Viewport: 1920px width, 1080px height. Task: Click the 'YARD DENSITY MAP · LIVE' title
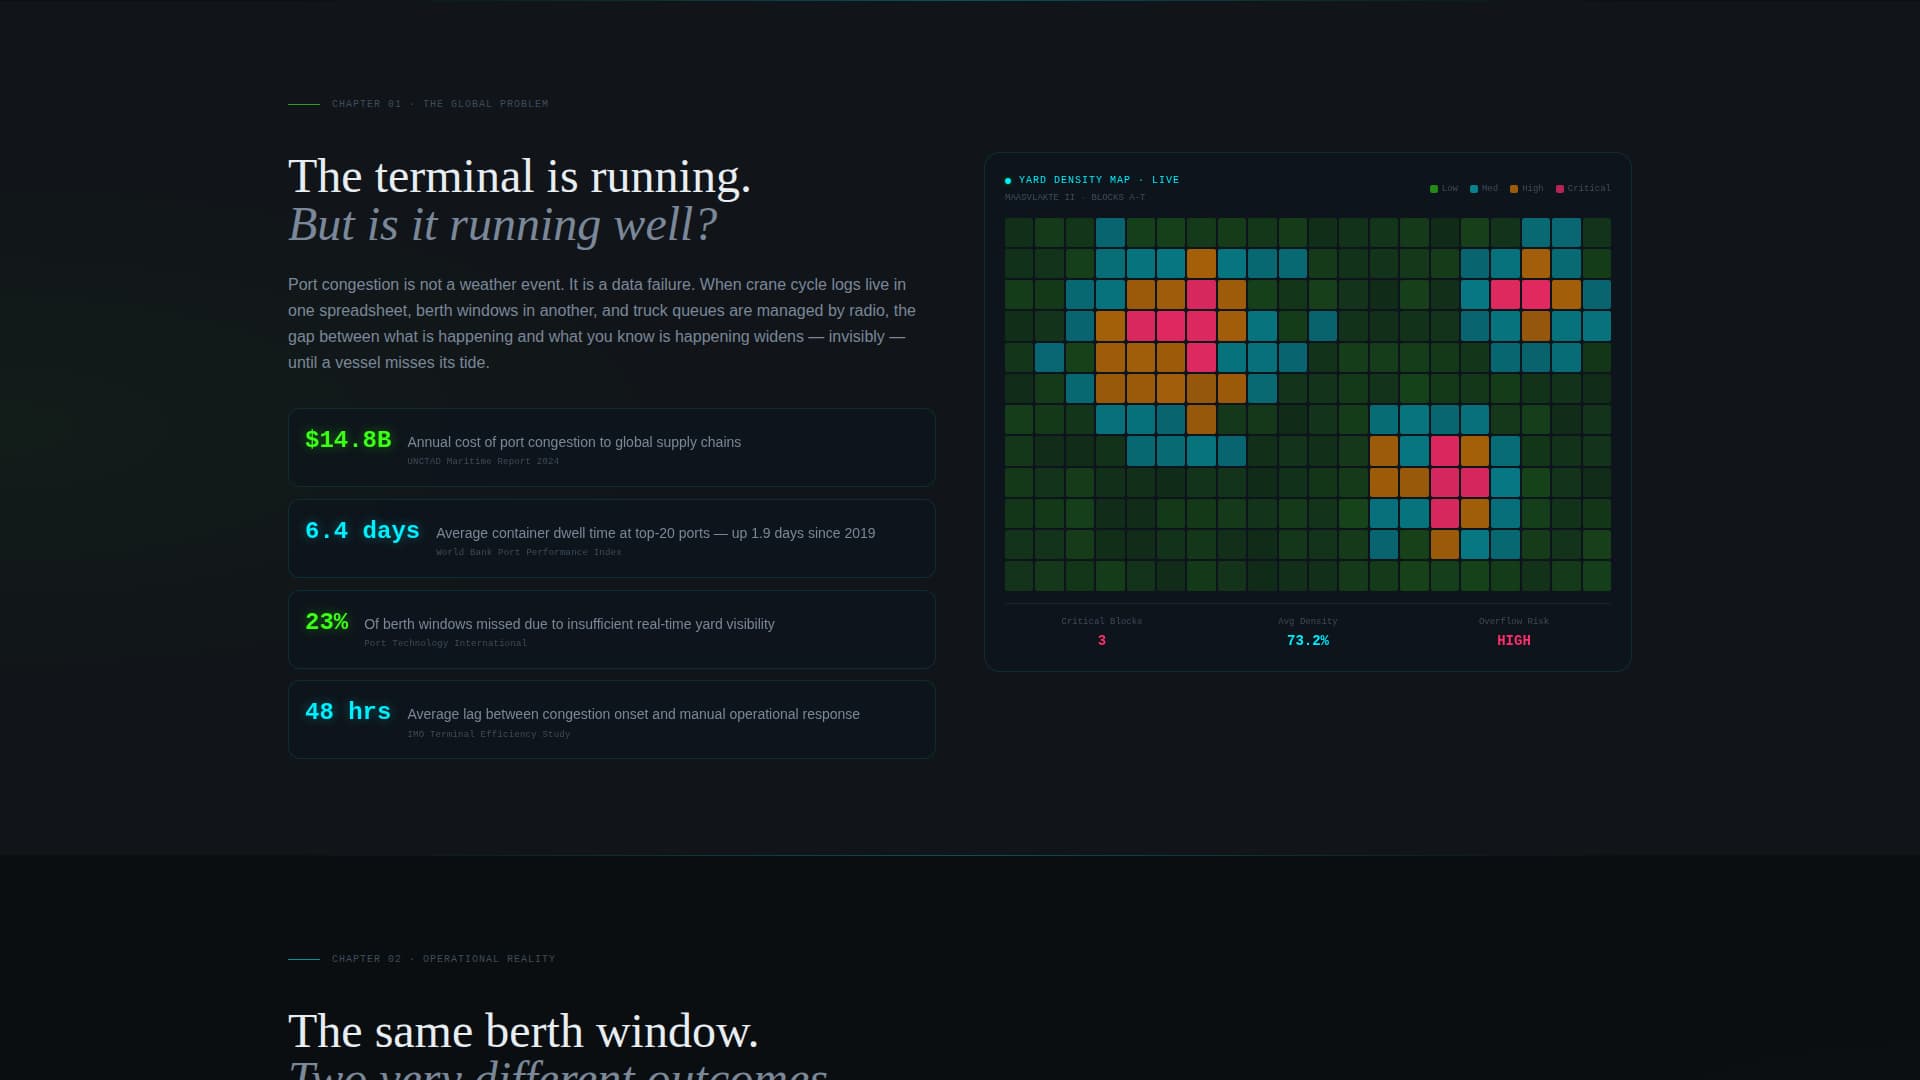(x=1099, y=180)
